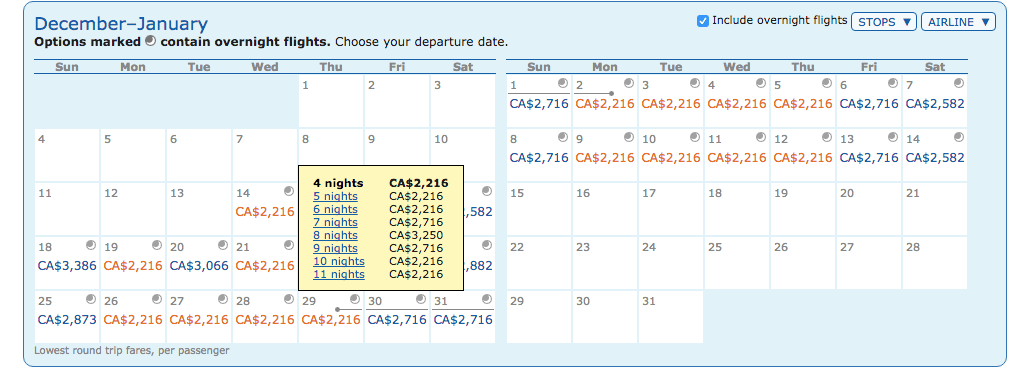Open the STOPS dropdown filter

(x=884, y=22)
